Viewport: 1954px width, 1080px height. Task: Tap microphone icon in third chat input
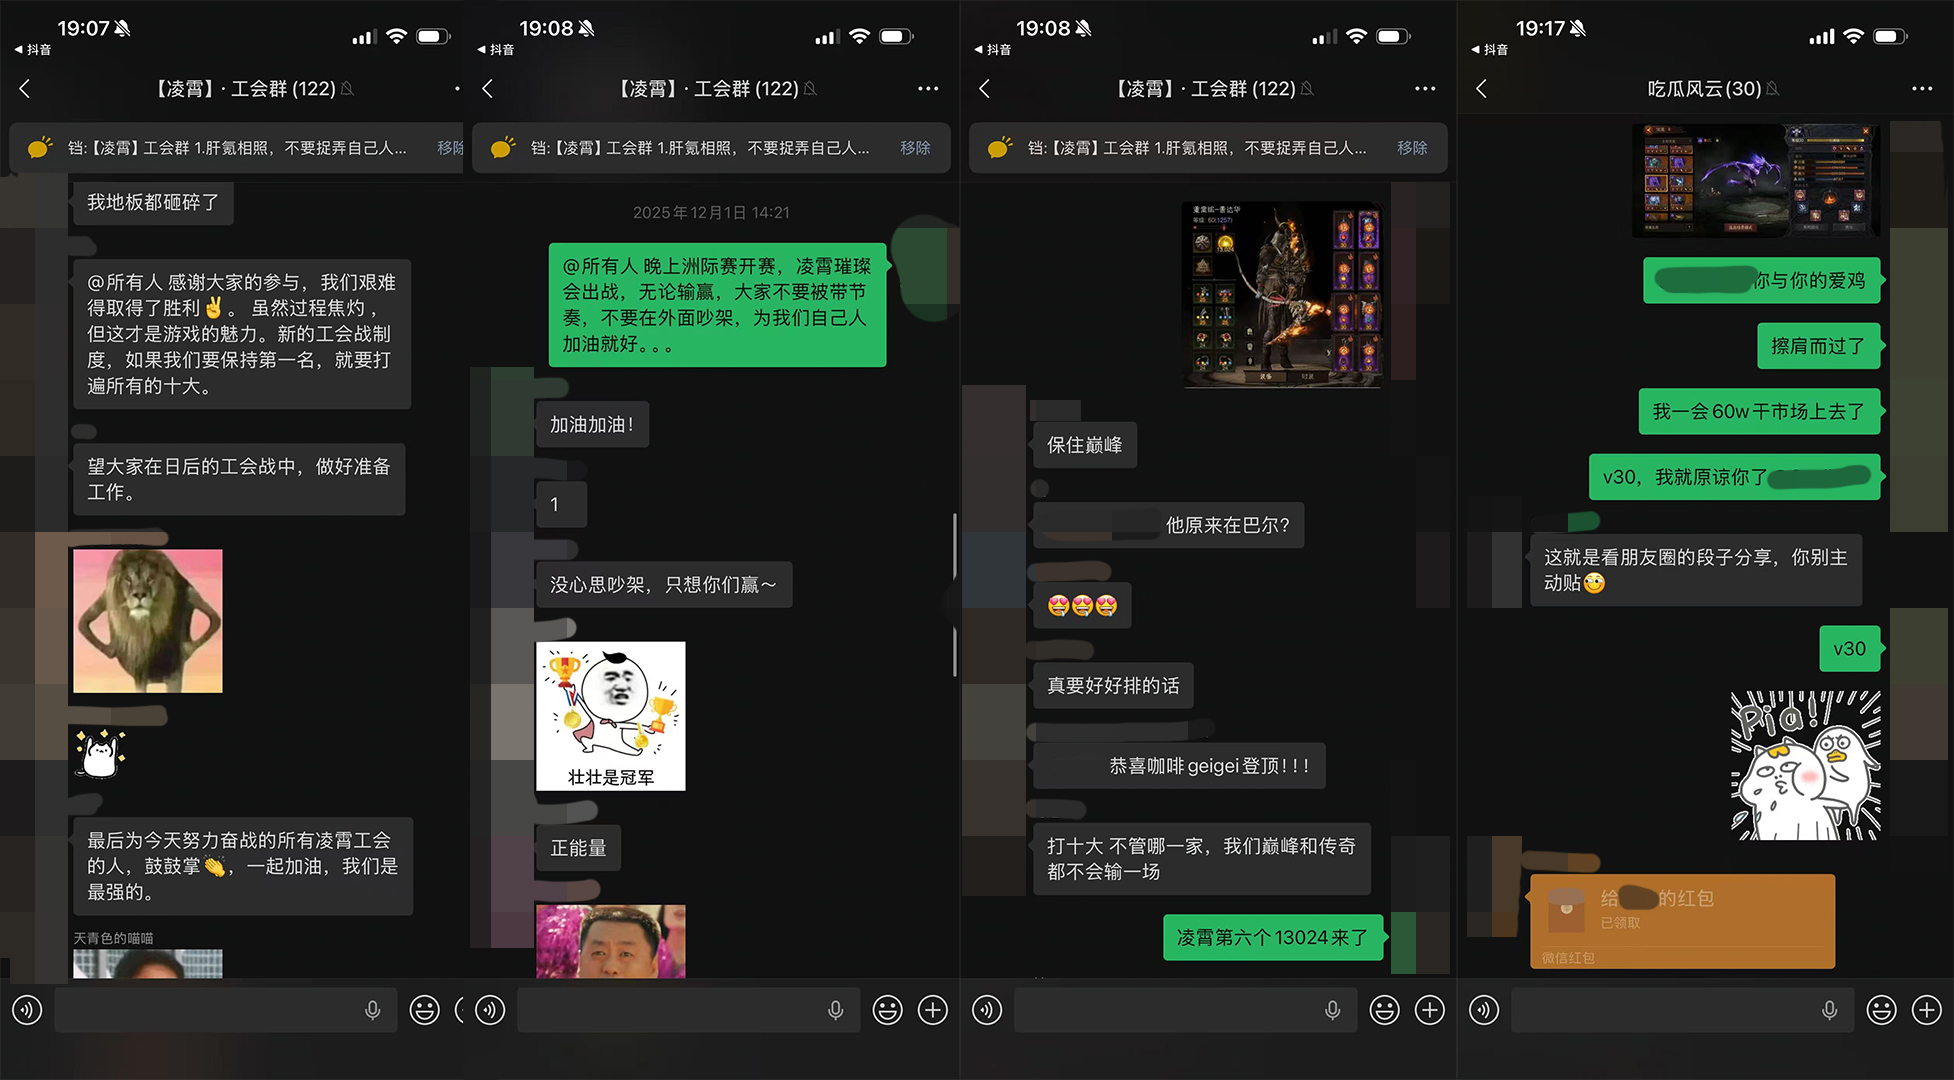[x=1332, y=1011]
